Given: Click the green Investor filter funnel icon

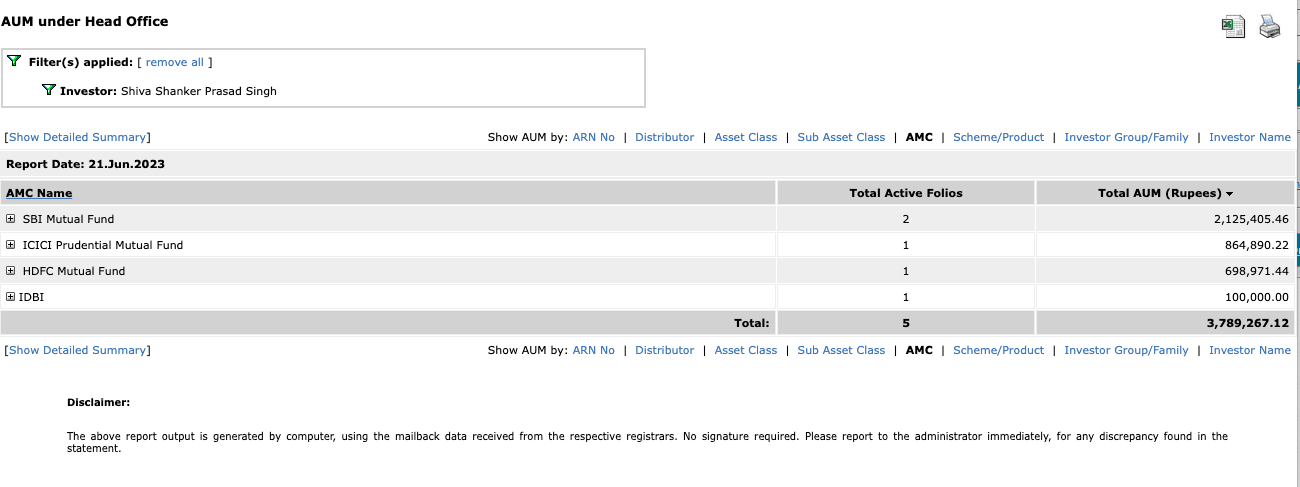Looking at the screenshot, I should 49,90.
